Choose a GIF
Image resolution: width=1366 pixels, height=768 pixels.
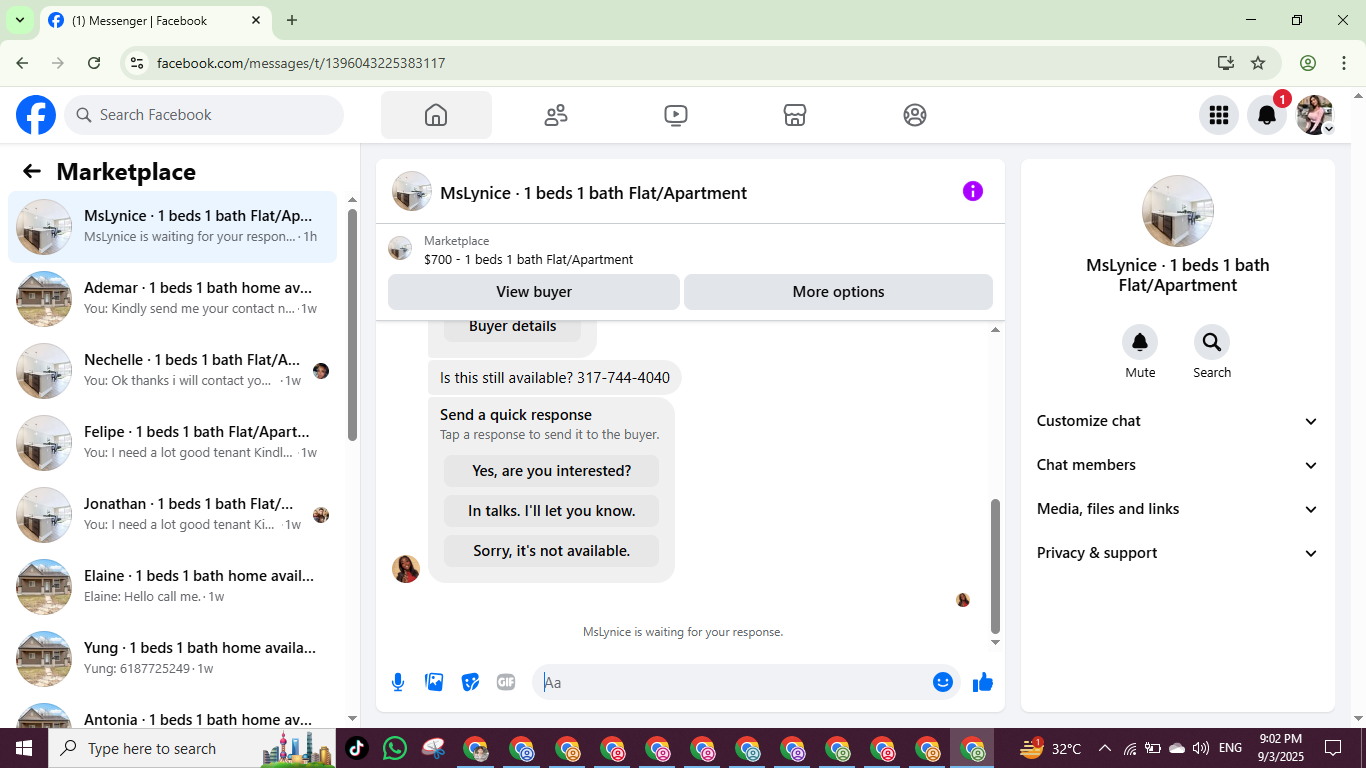tap(506, 682)
